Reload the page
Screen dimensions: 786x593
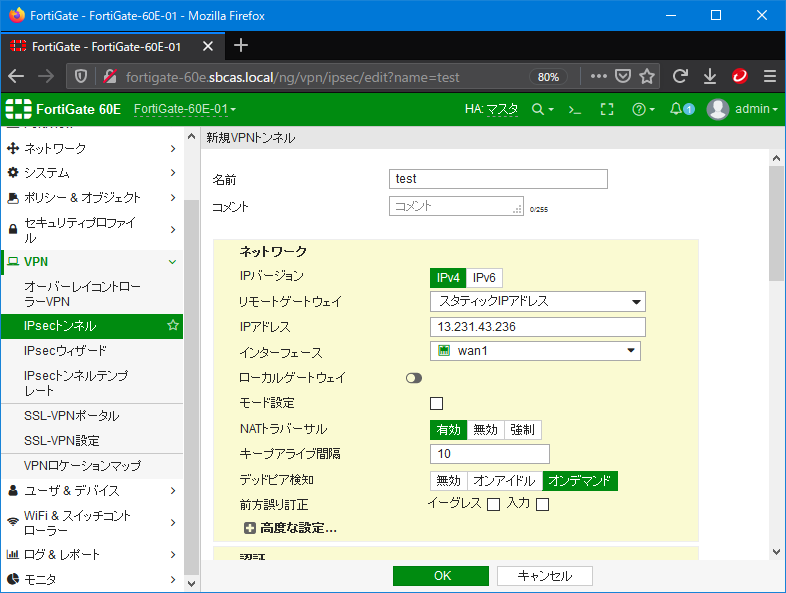coord(680,77)
